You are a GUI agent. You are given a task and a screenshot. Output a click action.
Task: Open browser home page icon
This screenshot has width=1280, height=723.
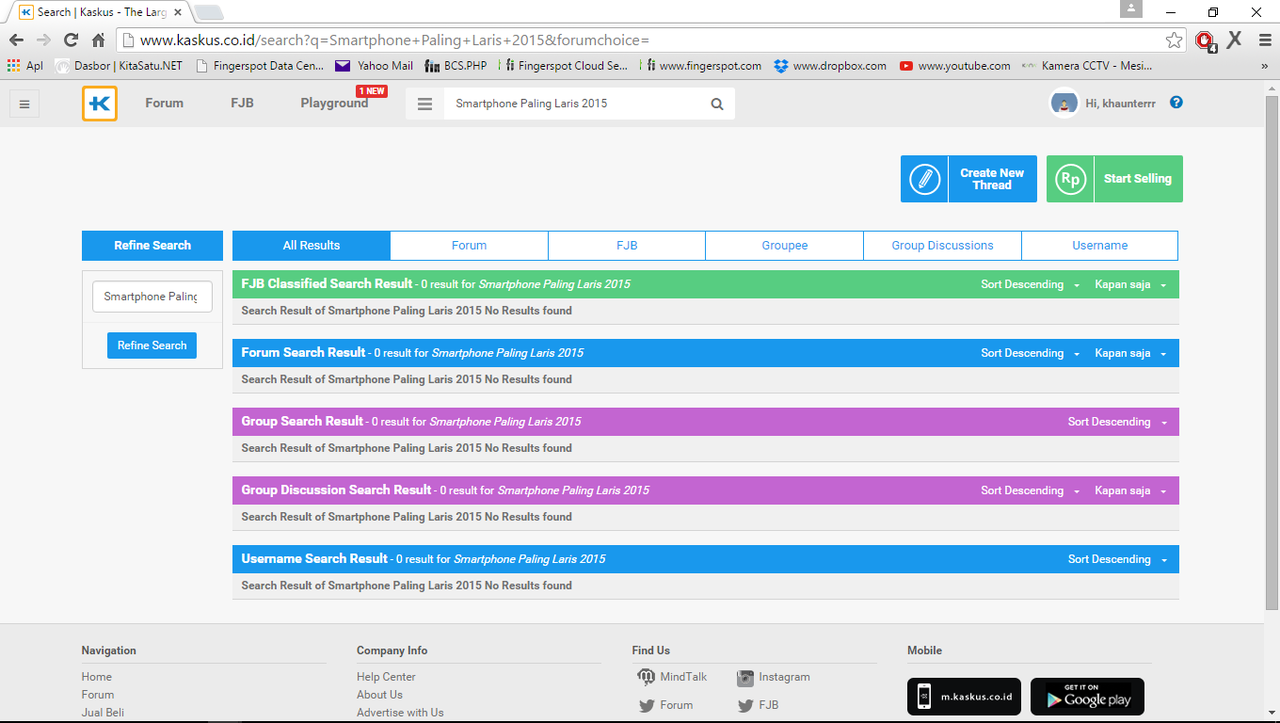(x=98, y=40)
